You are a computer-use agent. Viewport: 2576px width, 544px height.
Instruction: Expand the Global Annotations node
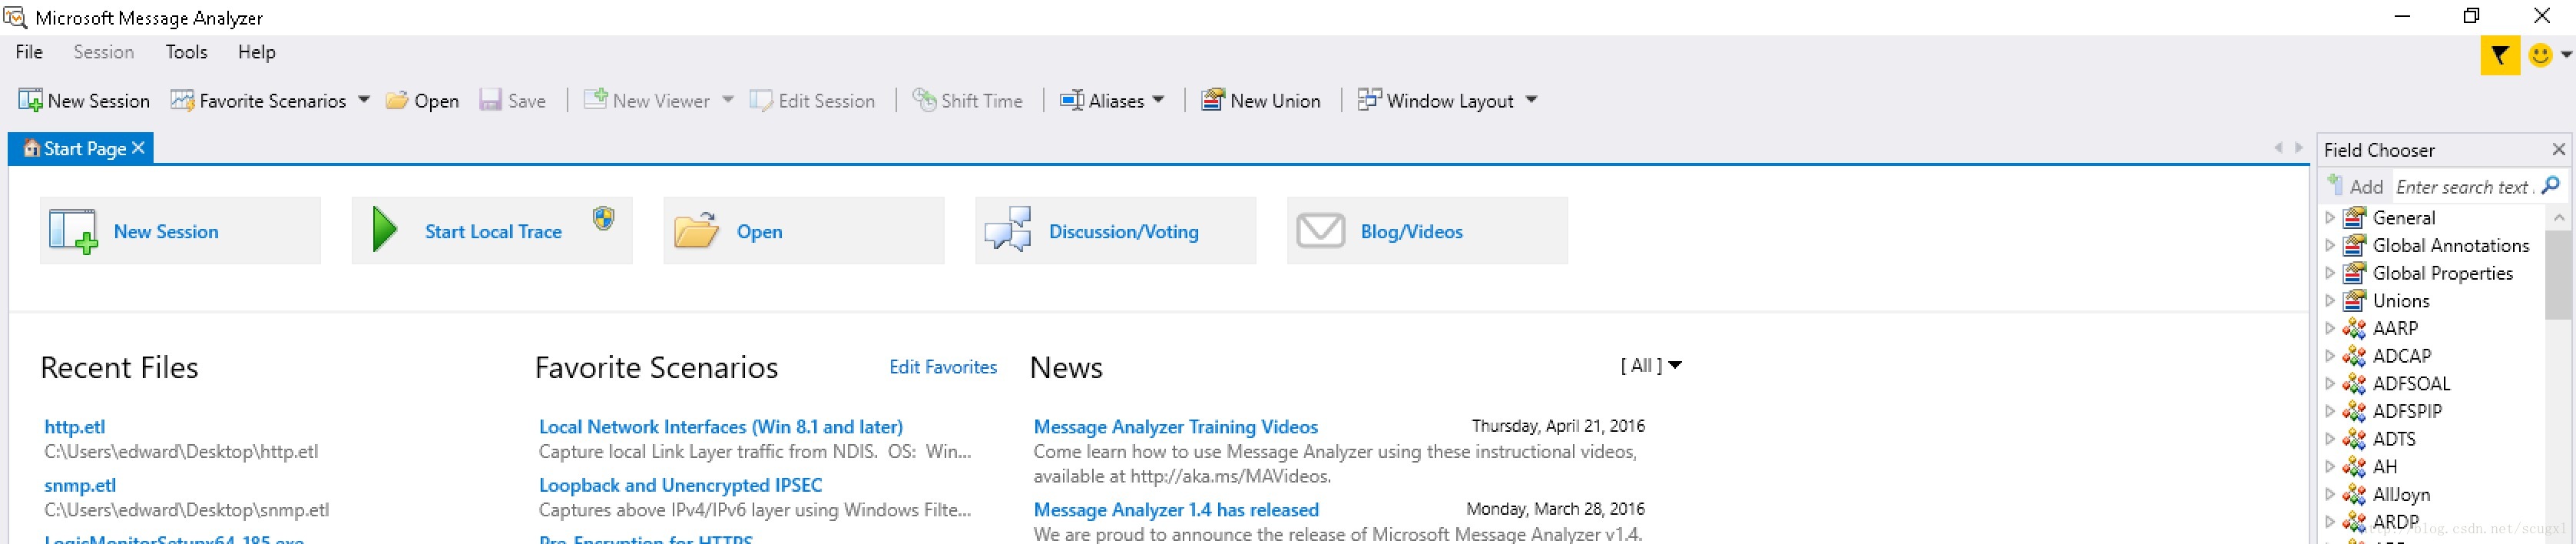pyautogui.click(x=2330, y=245)
